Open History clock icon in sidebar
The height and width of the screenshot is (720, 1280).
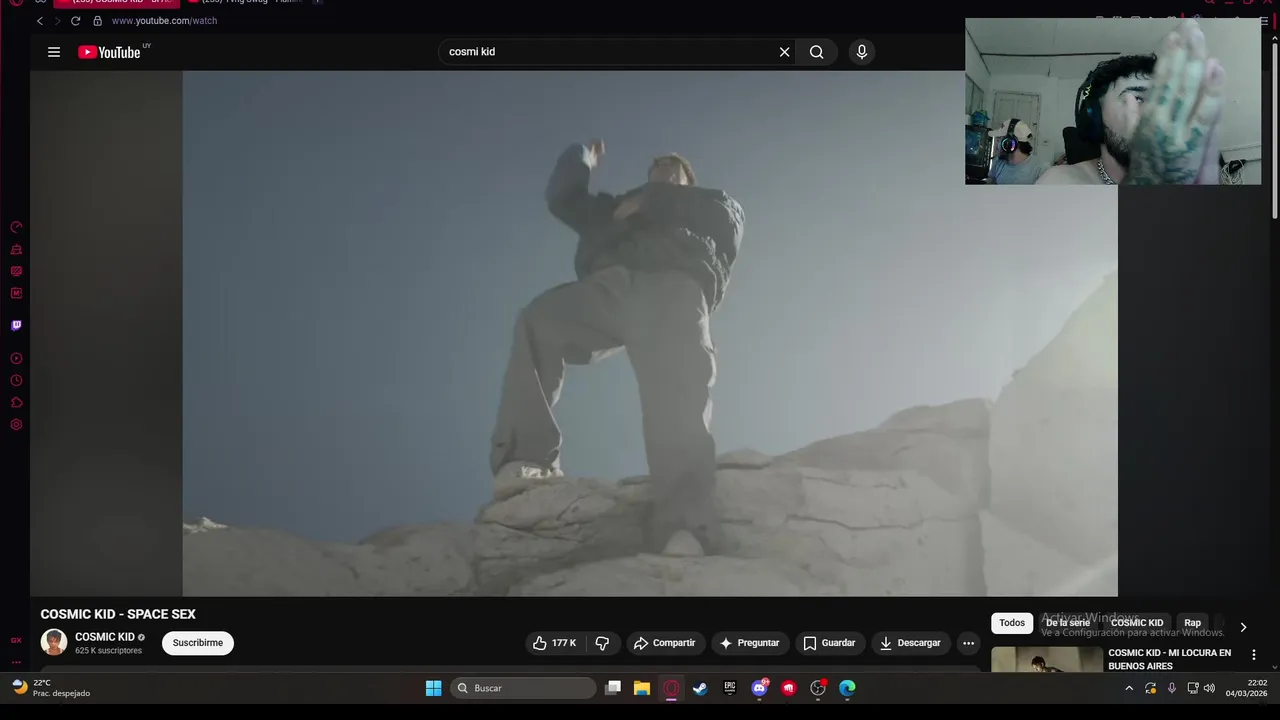(x=16, y=380)
